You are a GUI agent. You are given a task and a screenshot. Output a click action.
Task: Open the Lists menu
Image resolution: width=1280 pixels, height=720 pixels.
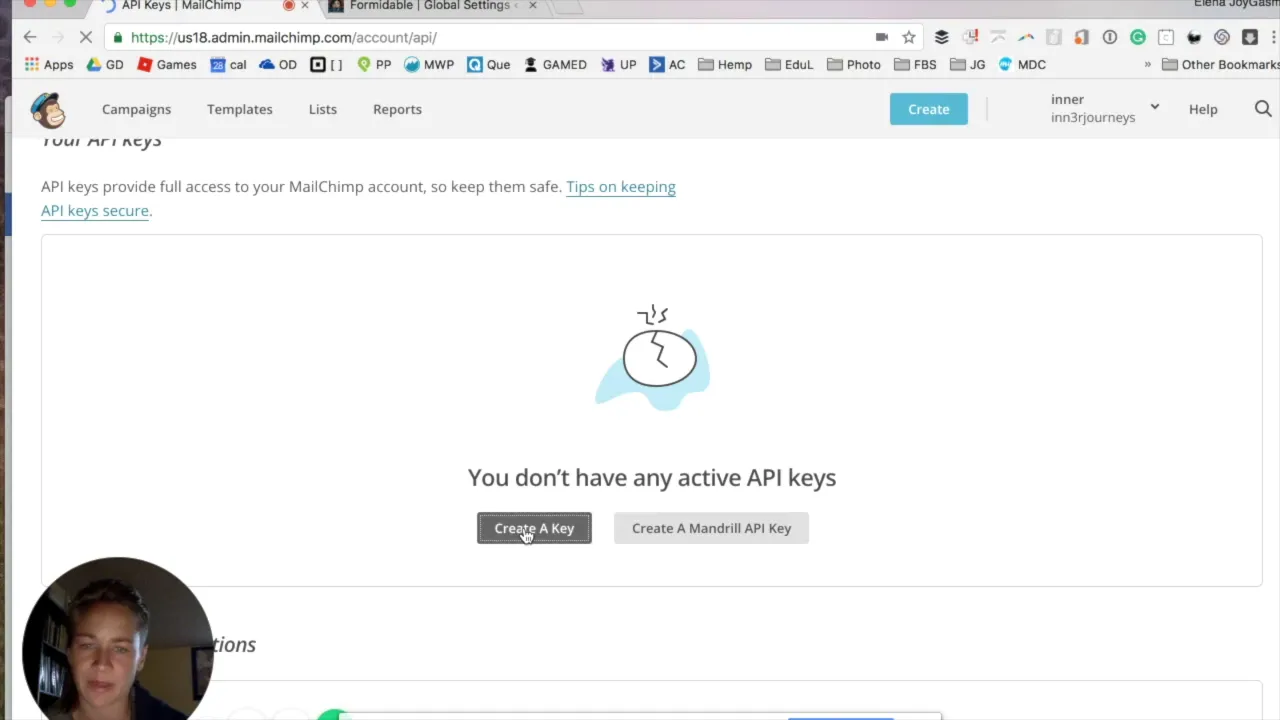click(322, 109)
